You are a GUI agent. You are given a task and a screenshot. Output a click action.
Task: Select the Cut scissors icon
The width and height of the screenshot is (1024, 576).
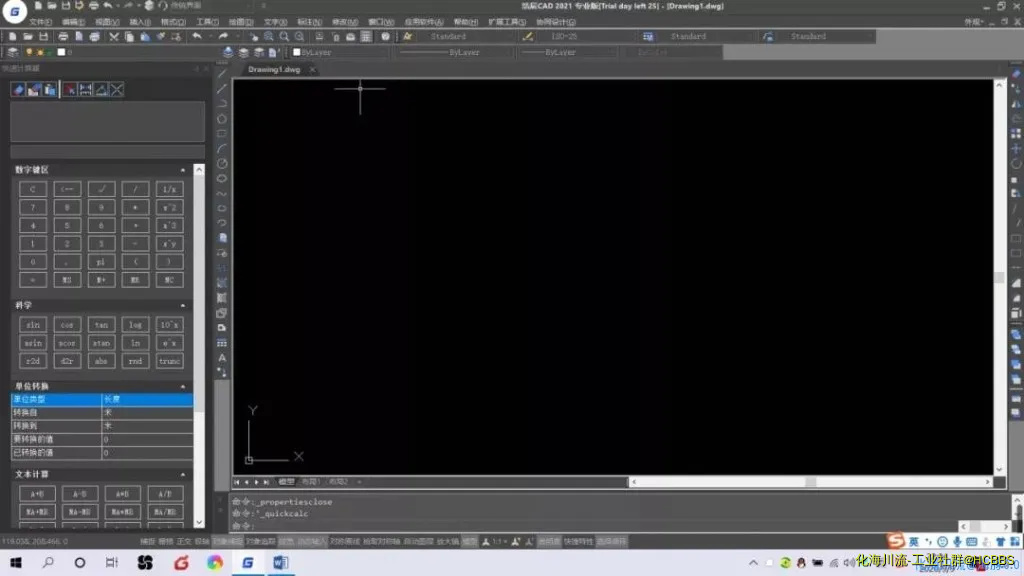point(114,37)
